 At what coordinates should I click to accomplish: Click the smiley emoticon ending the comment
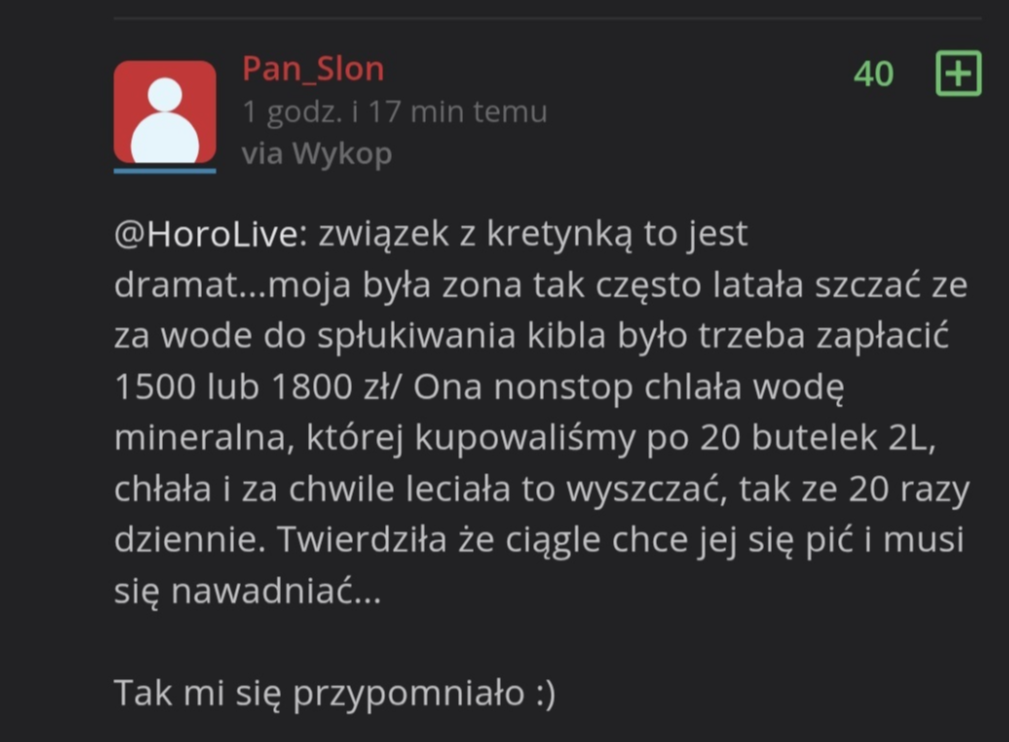tap(545, 694)
